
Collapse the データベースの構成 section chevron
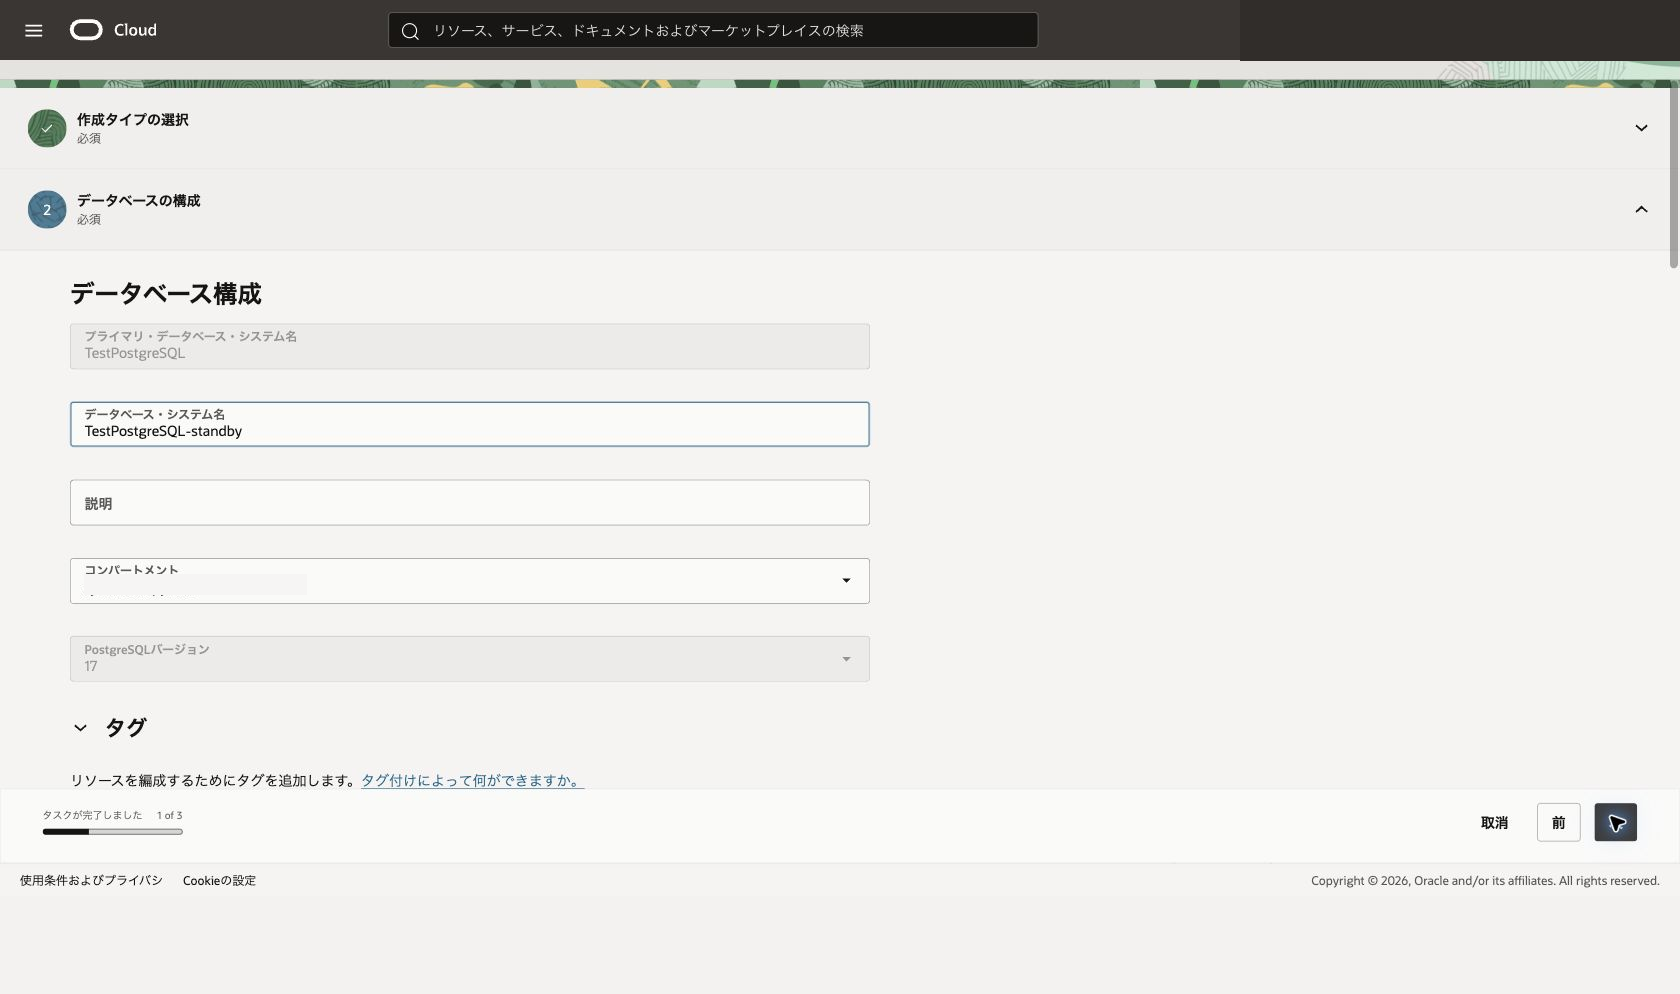point(1641,209)
